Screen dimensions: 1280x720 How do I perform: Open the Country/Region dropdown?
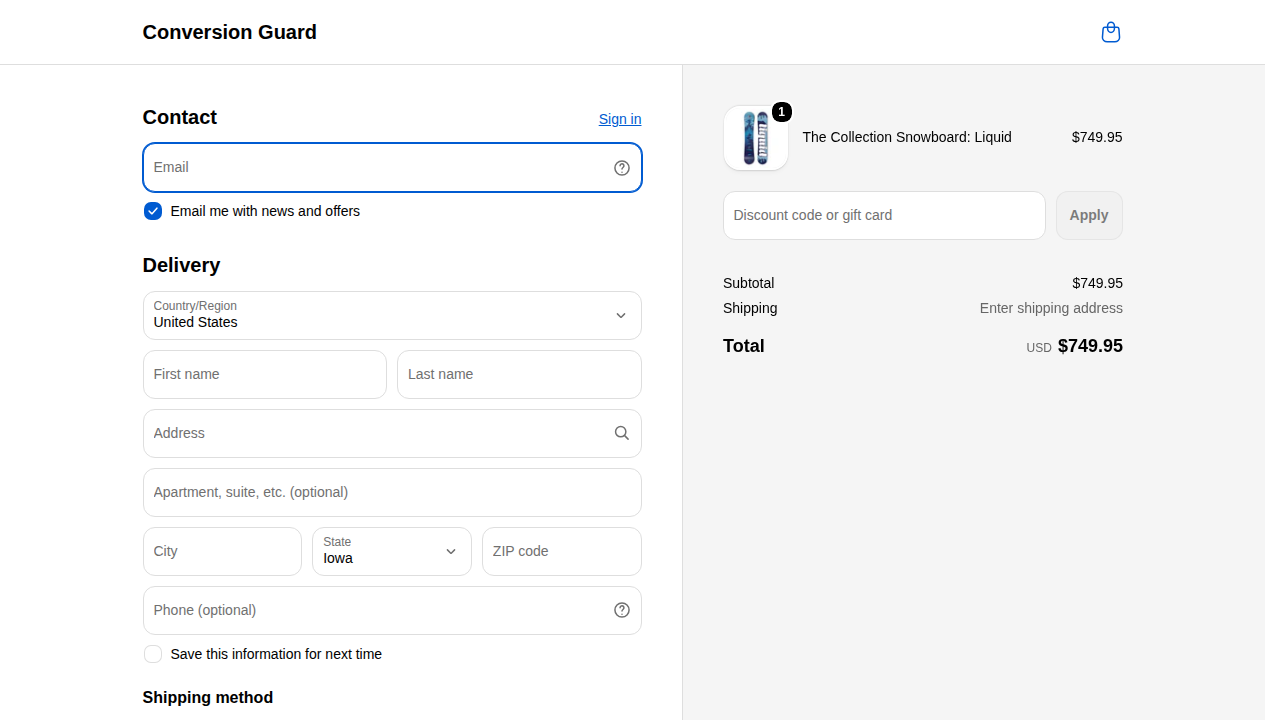click(x=392, y=316)
